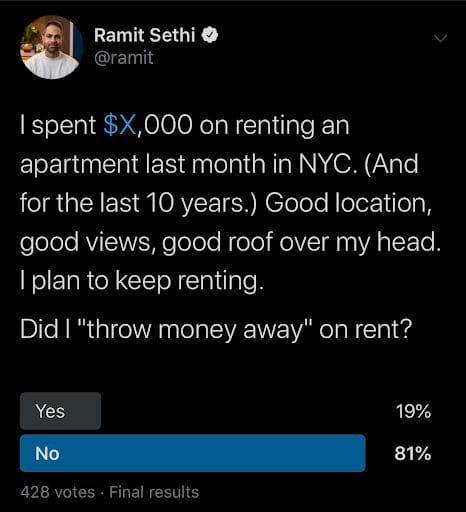Open the Ramit Sethi display name
The width and height of the screenshot is (466, 512).
(144, 35)
